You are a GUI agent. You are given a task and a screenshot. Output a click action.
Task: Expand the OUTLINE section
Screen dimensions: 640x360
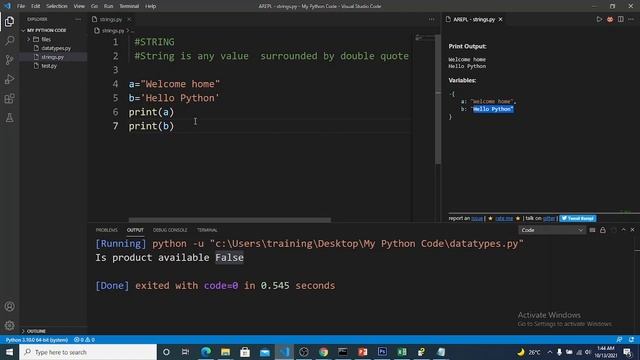[36, 331]
